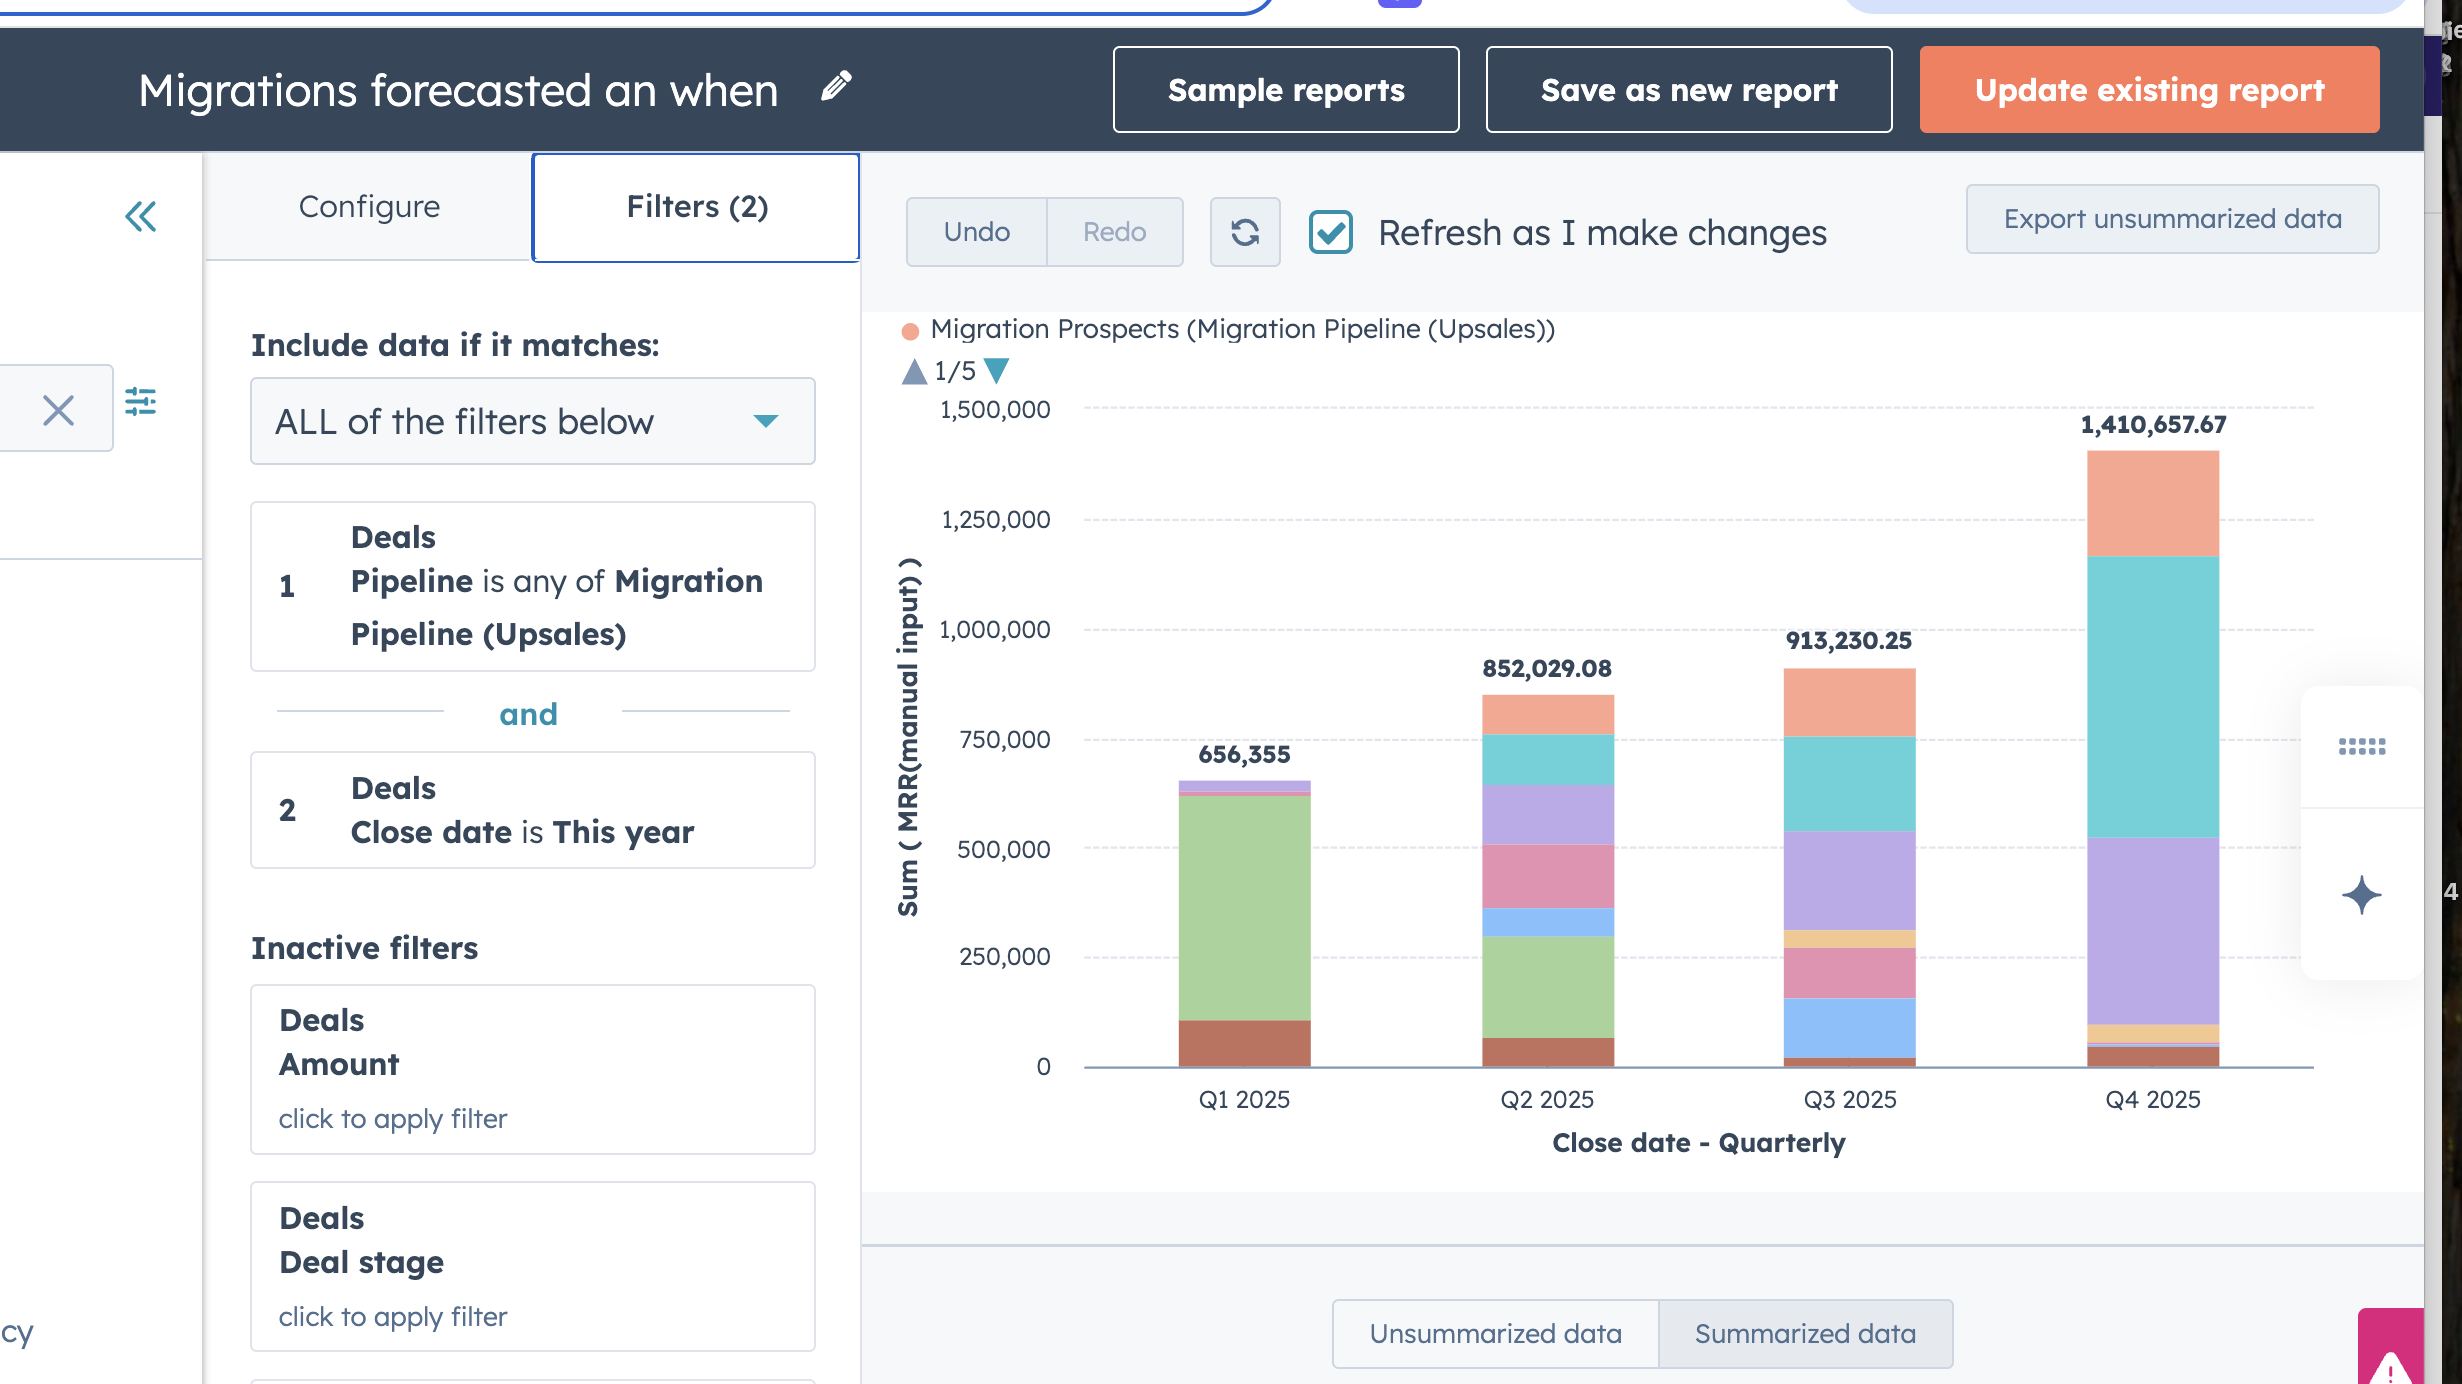2462x1384 pixels.
Task: Open the ALL of the filters below dropdown
Action: (532, 421)
